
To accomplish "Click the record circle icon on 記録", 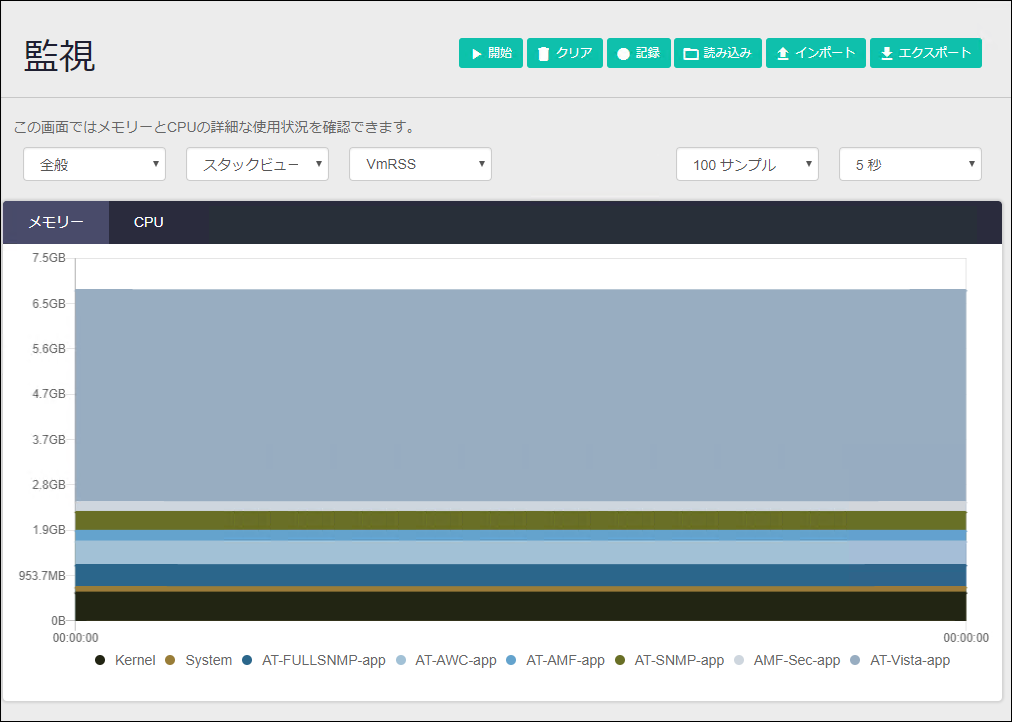I will coord(623,54).
